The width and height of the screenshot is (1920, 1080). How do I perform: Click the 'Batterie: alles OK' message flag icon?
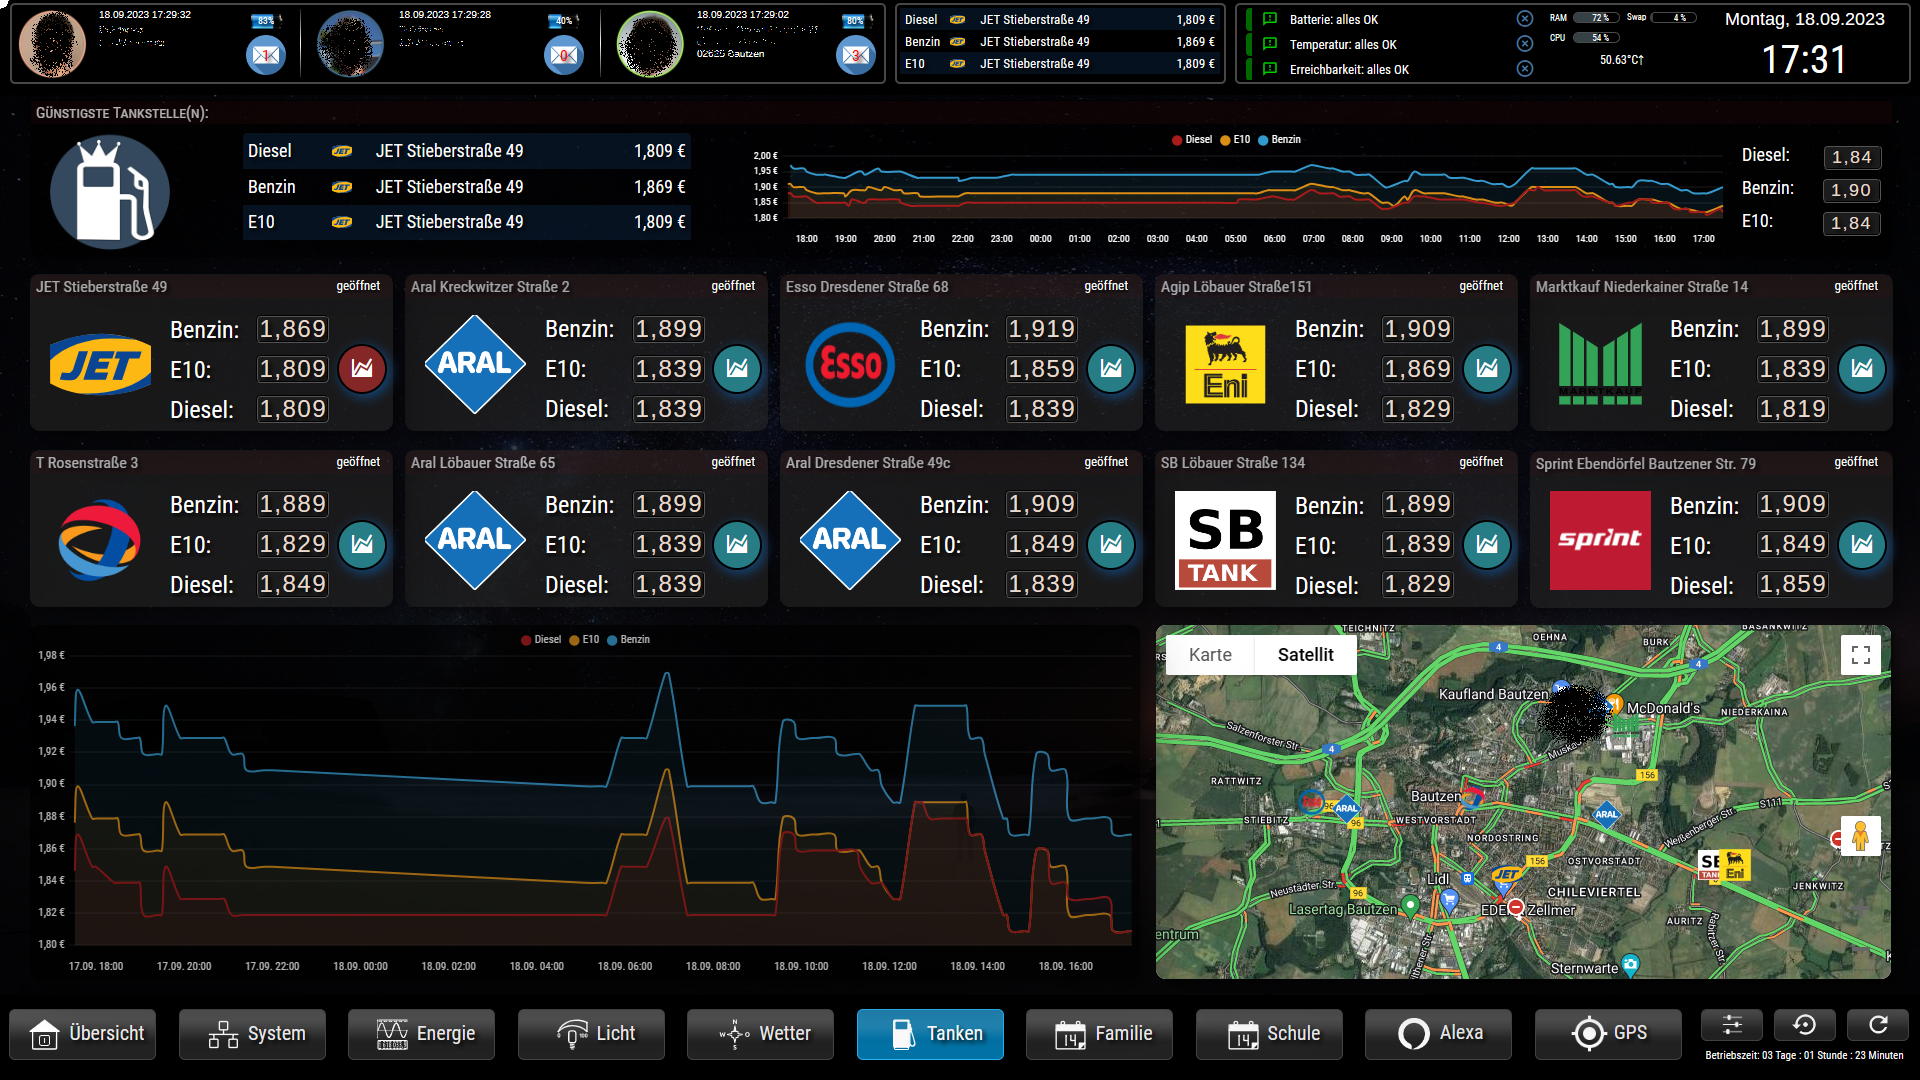[1270, 19]
